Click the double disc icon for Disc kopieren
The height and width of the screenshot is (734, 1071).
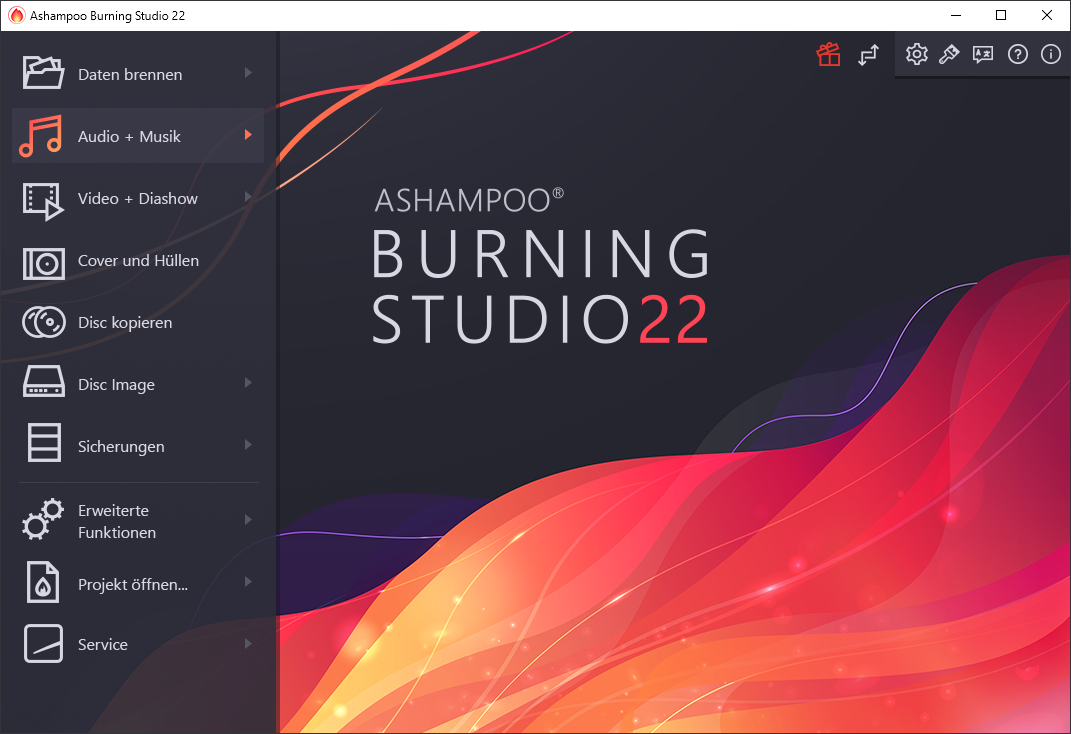click(x=44, y=323)
